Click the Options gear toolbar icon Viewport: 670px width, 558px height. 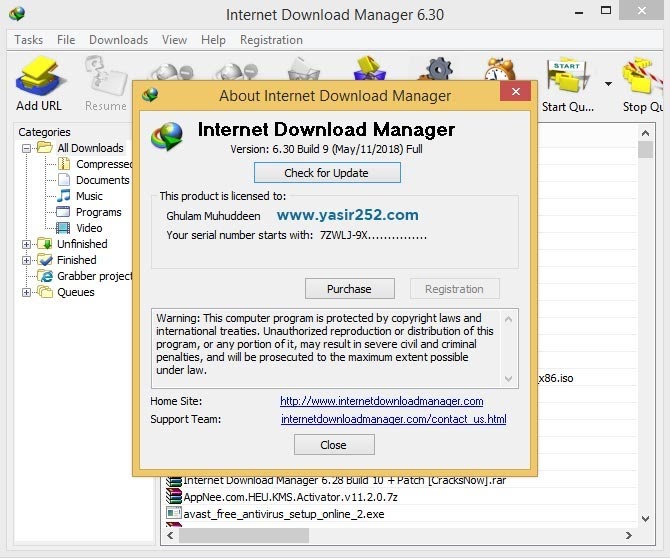[437, 68]
